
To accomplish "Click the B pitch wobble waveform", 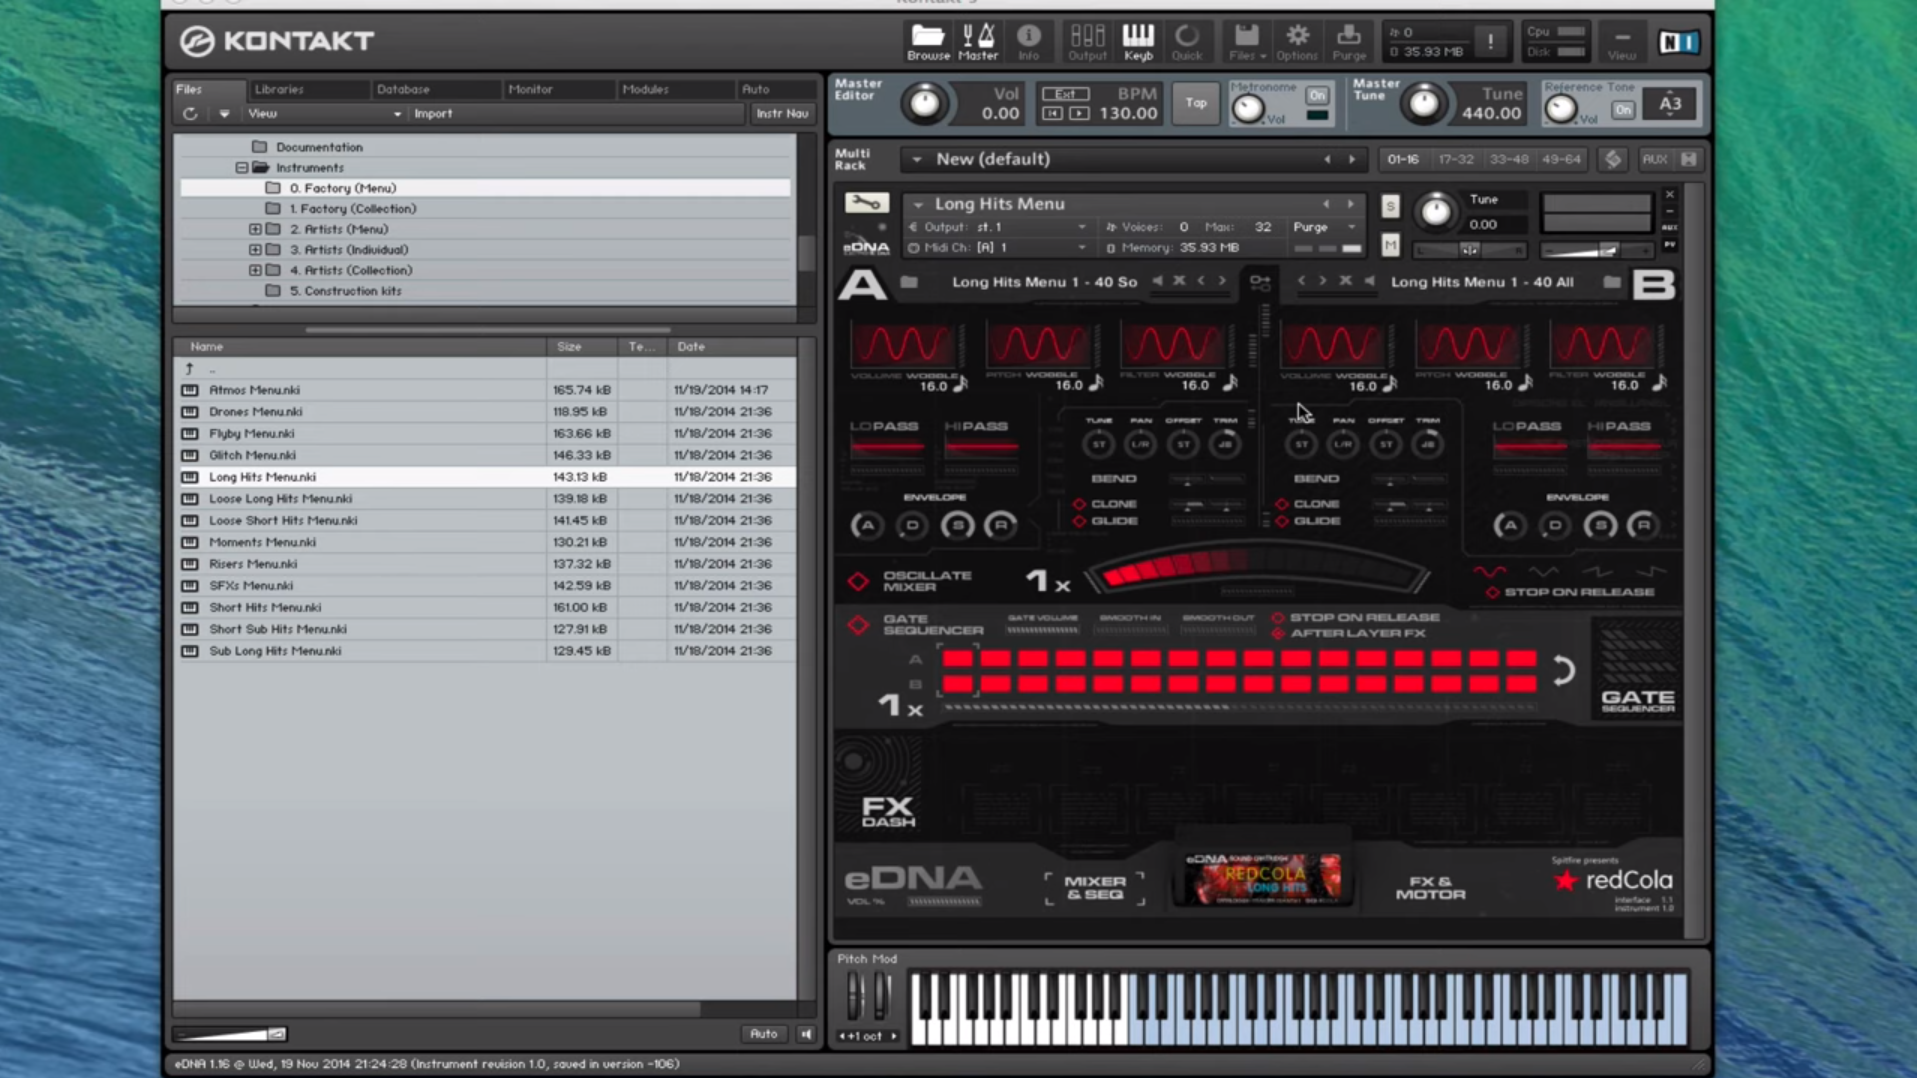I will [x=1468, y=345].
